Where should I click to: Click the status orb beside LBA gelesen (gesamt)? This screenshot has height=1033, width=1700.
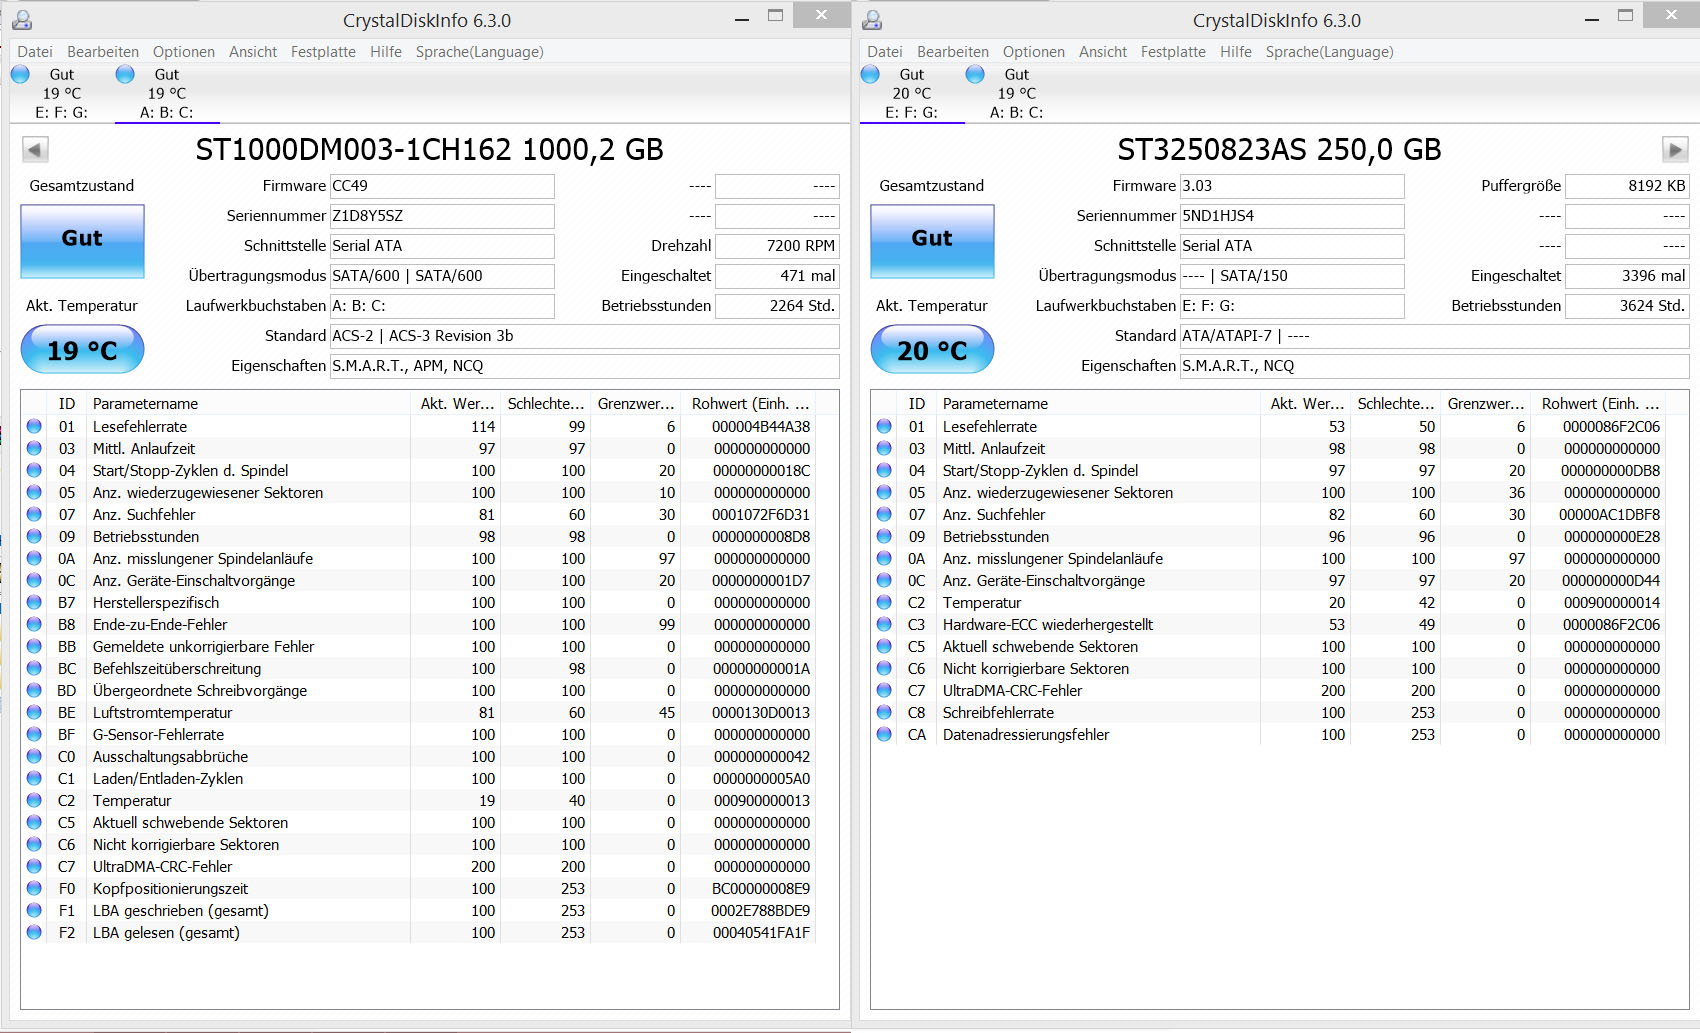click(x=34, y=932)
